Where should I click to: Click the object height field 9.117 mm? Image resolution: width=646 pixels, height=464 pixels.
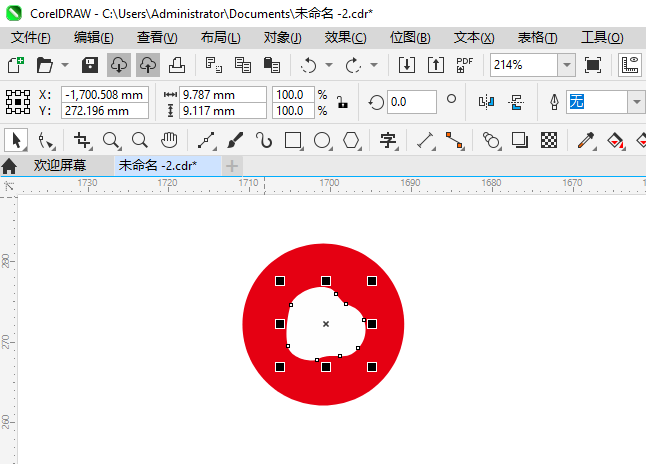[x=223, y=110]
